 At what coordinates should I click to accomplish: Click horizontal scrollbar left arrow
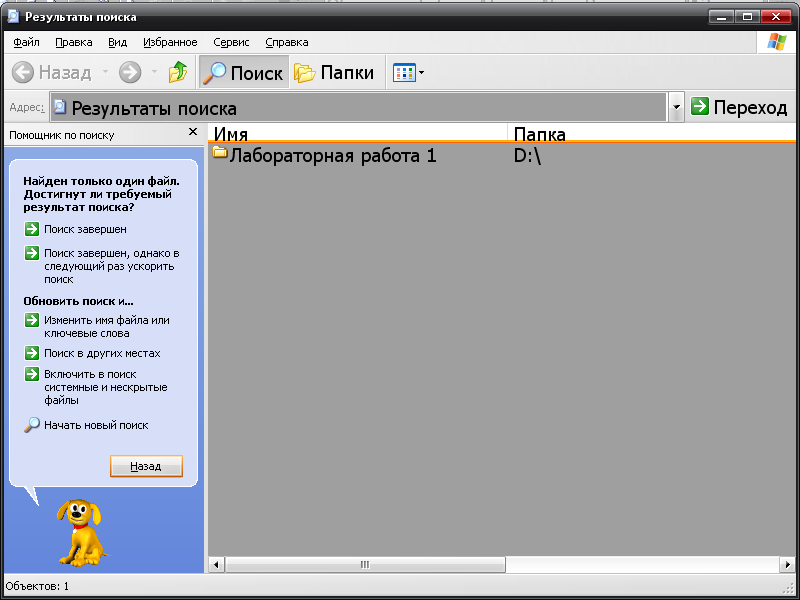216,564
